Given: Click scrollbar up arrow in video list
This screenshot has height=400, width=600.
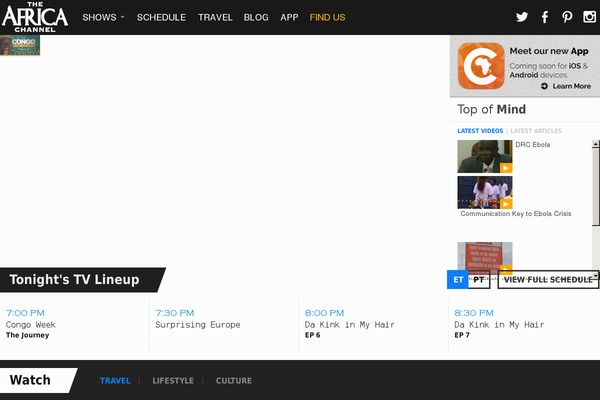Looking at the screenshot, I should click(595, 144).
